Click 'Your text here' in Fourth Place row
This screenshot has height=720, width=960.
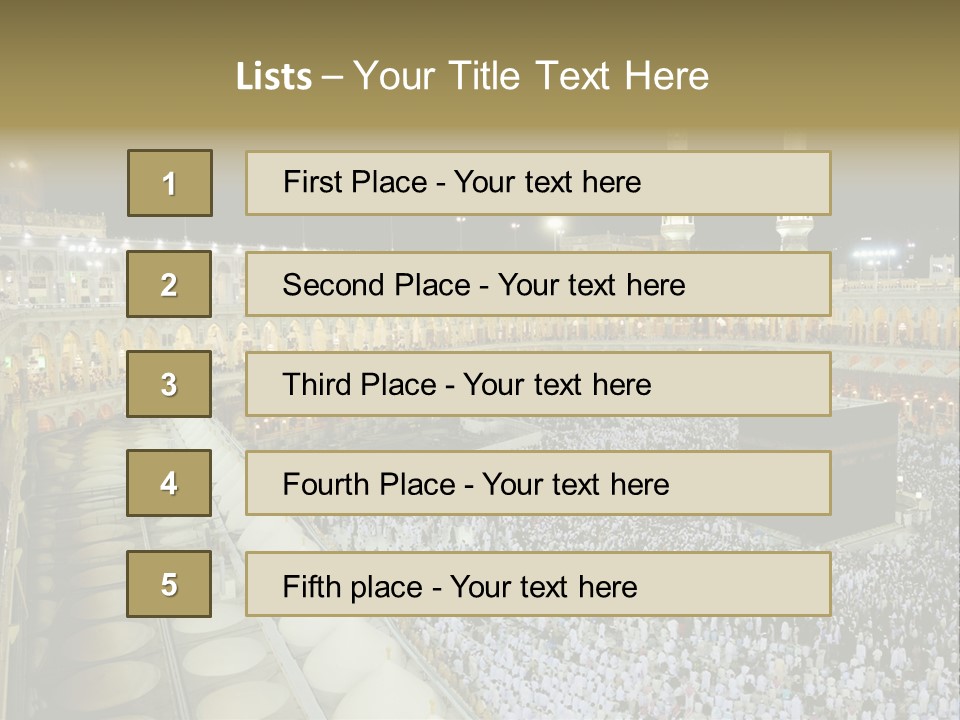click(x=575, y=485)
